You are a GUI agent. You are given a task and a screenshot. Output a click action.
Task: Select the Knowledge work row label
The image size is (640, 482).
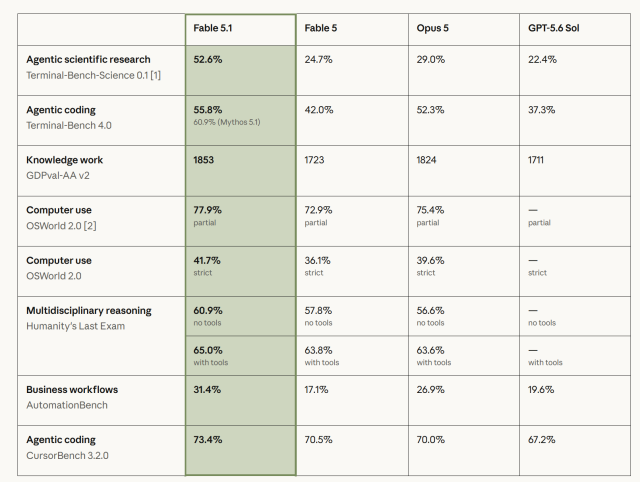(x=64, y=160)
